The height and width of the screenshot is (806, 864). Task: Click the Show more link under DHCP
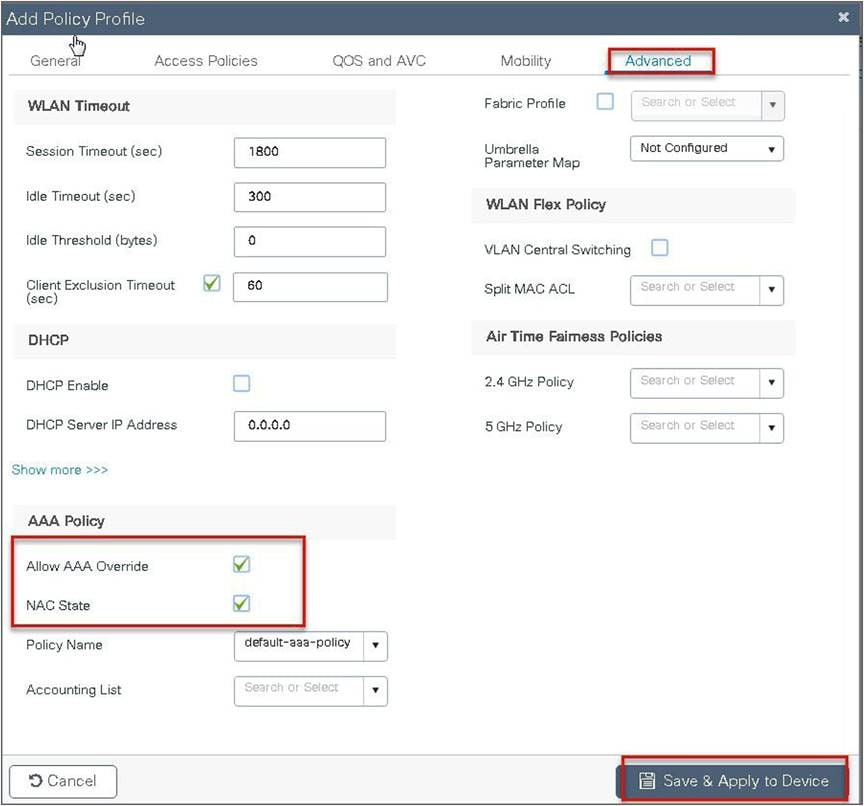[59, 469]
